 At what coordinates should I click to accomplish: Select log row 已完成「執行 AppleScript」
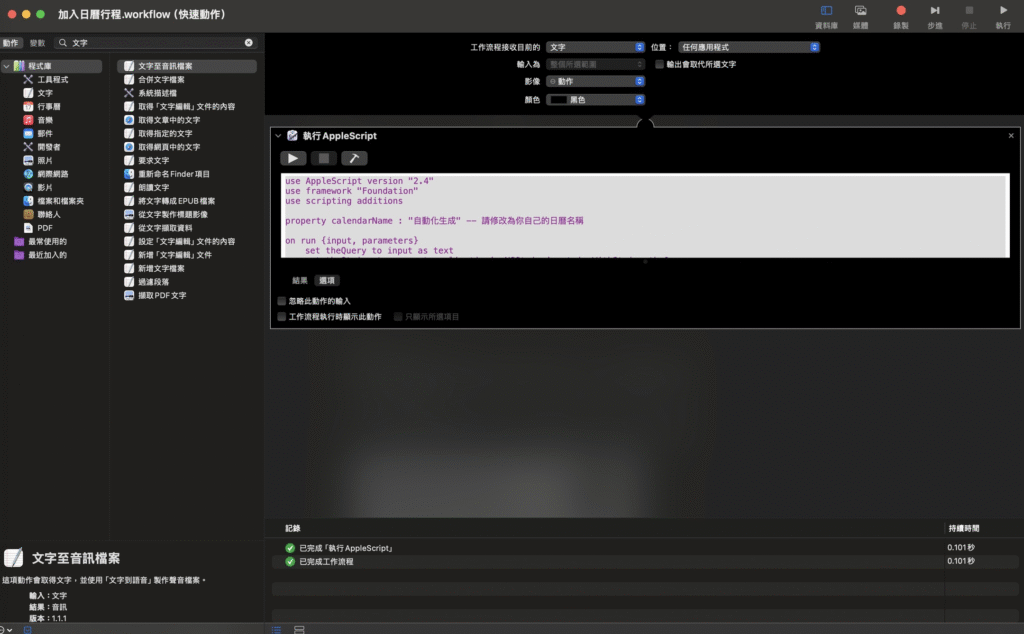(x=645, y=548)
